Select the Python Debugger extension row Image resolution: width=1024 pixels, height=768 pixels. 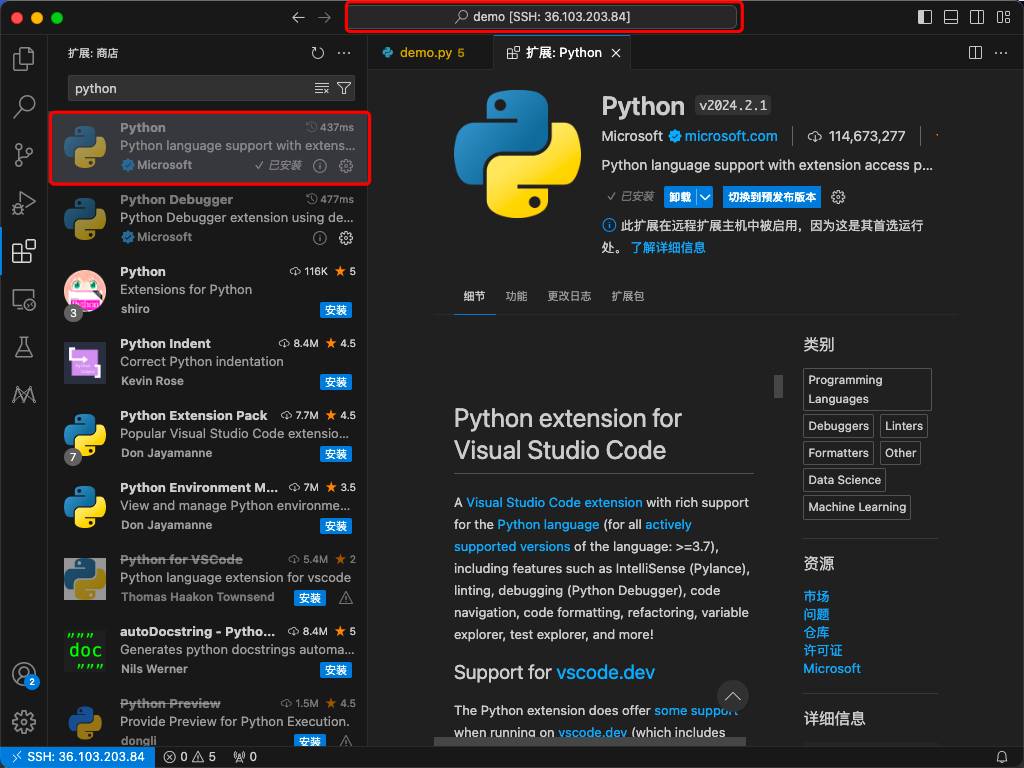click(x=209, y=219)
